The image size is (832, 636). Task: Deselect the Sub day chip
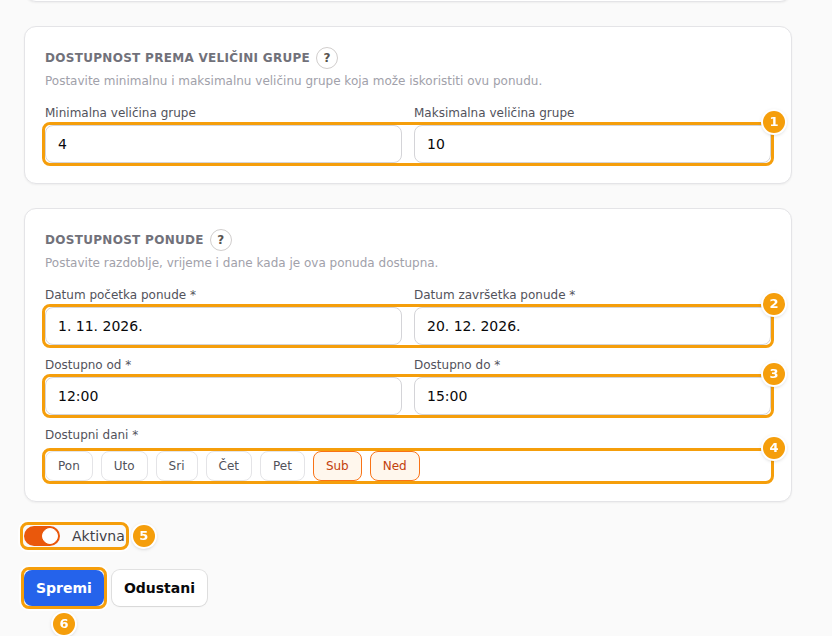(337, 466)
